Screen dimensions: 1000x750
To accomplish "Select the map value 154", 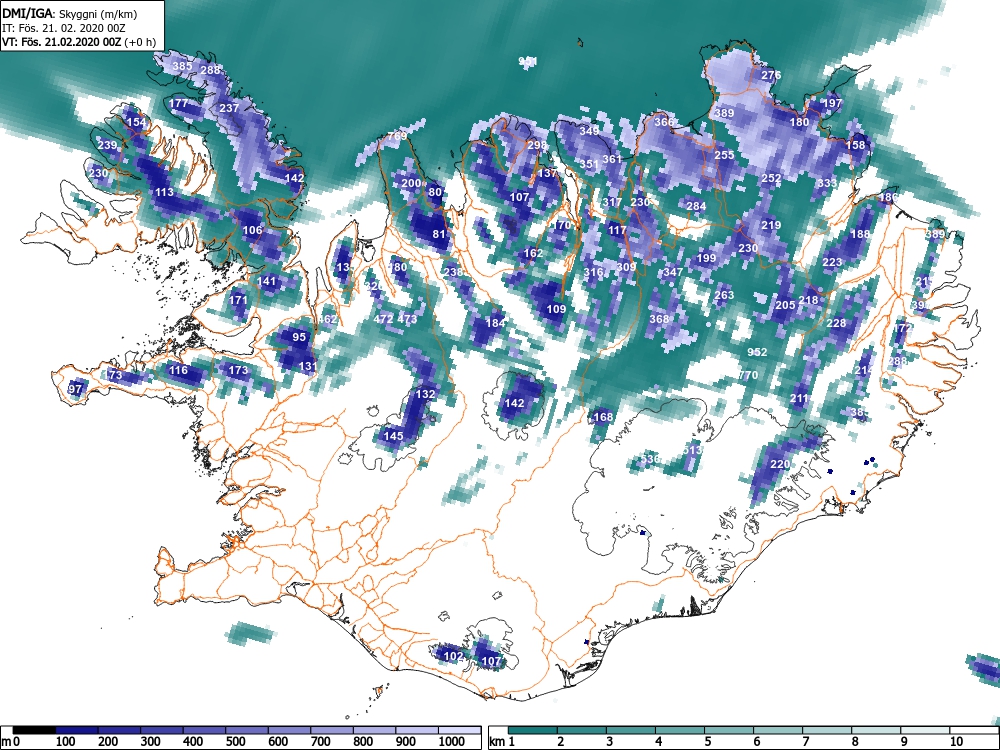I will tap(136, 122).
